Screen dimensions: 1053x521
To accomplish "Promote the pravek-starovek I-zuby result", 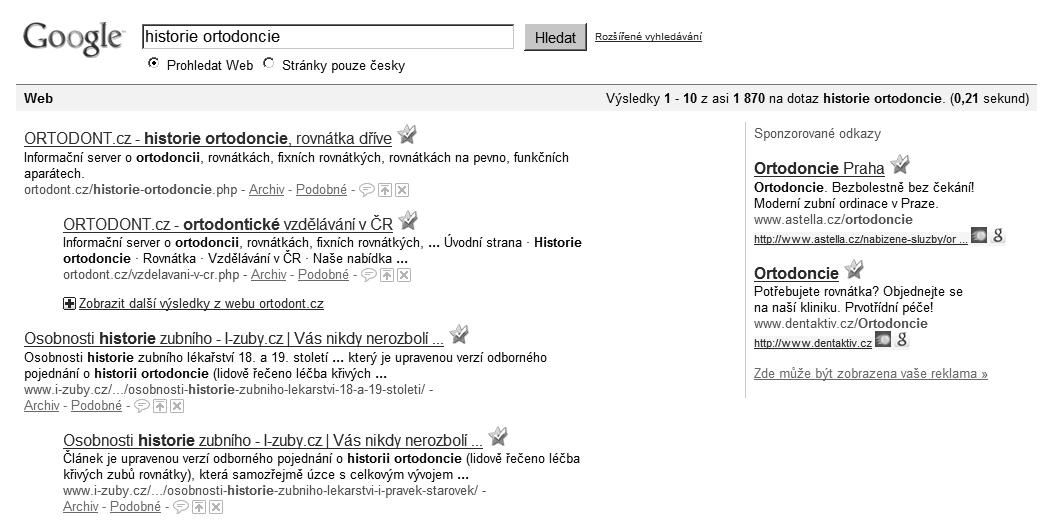I will 199,507.
